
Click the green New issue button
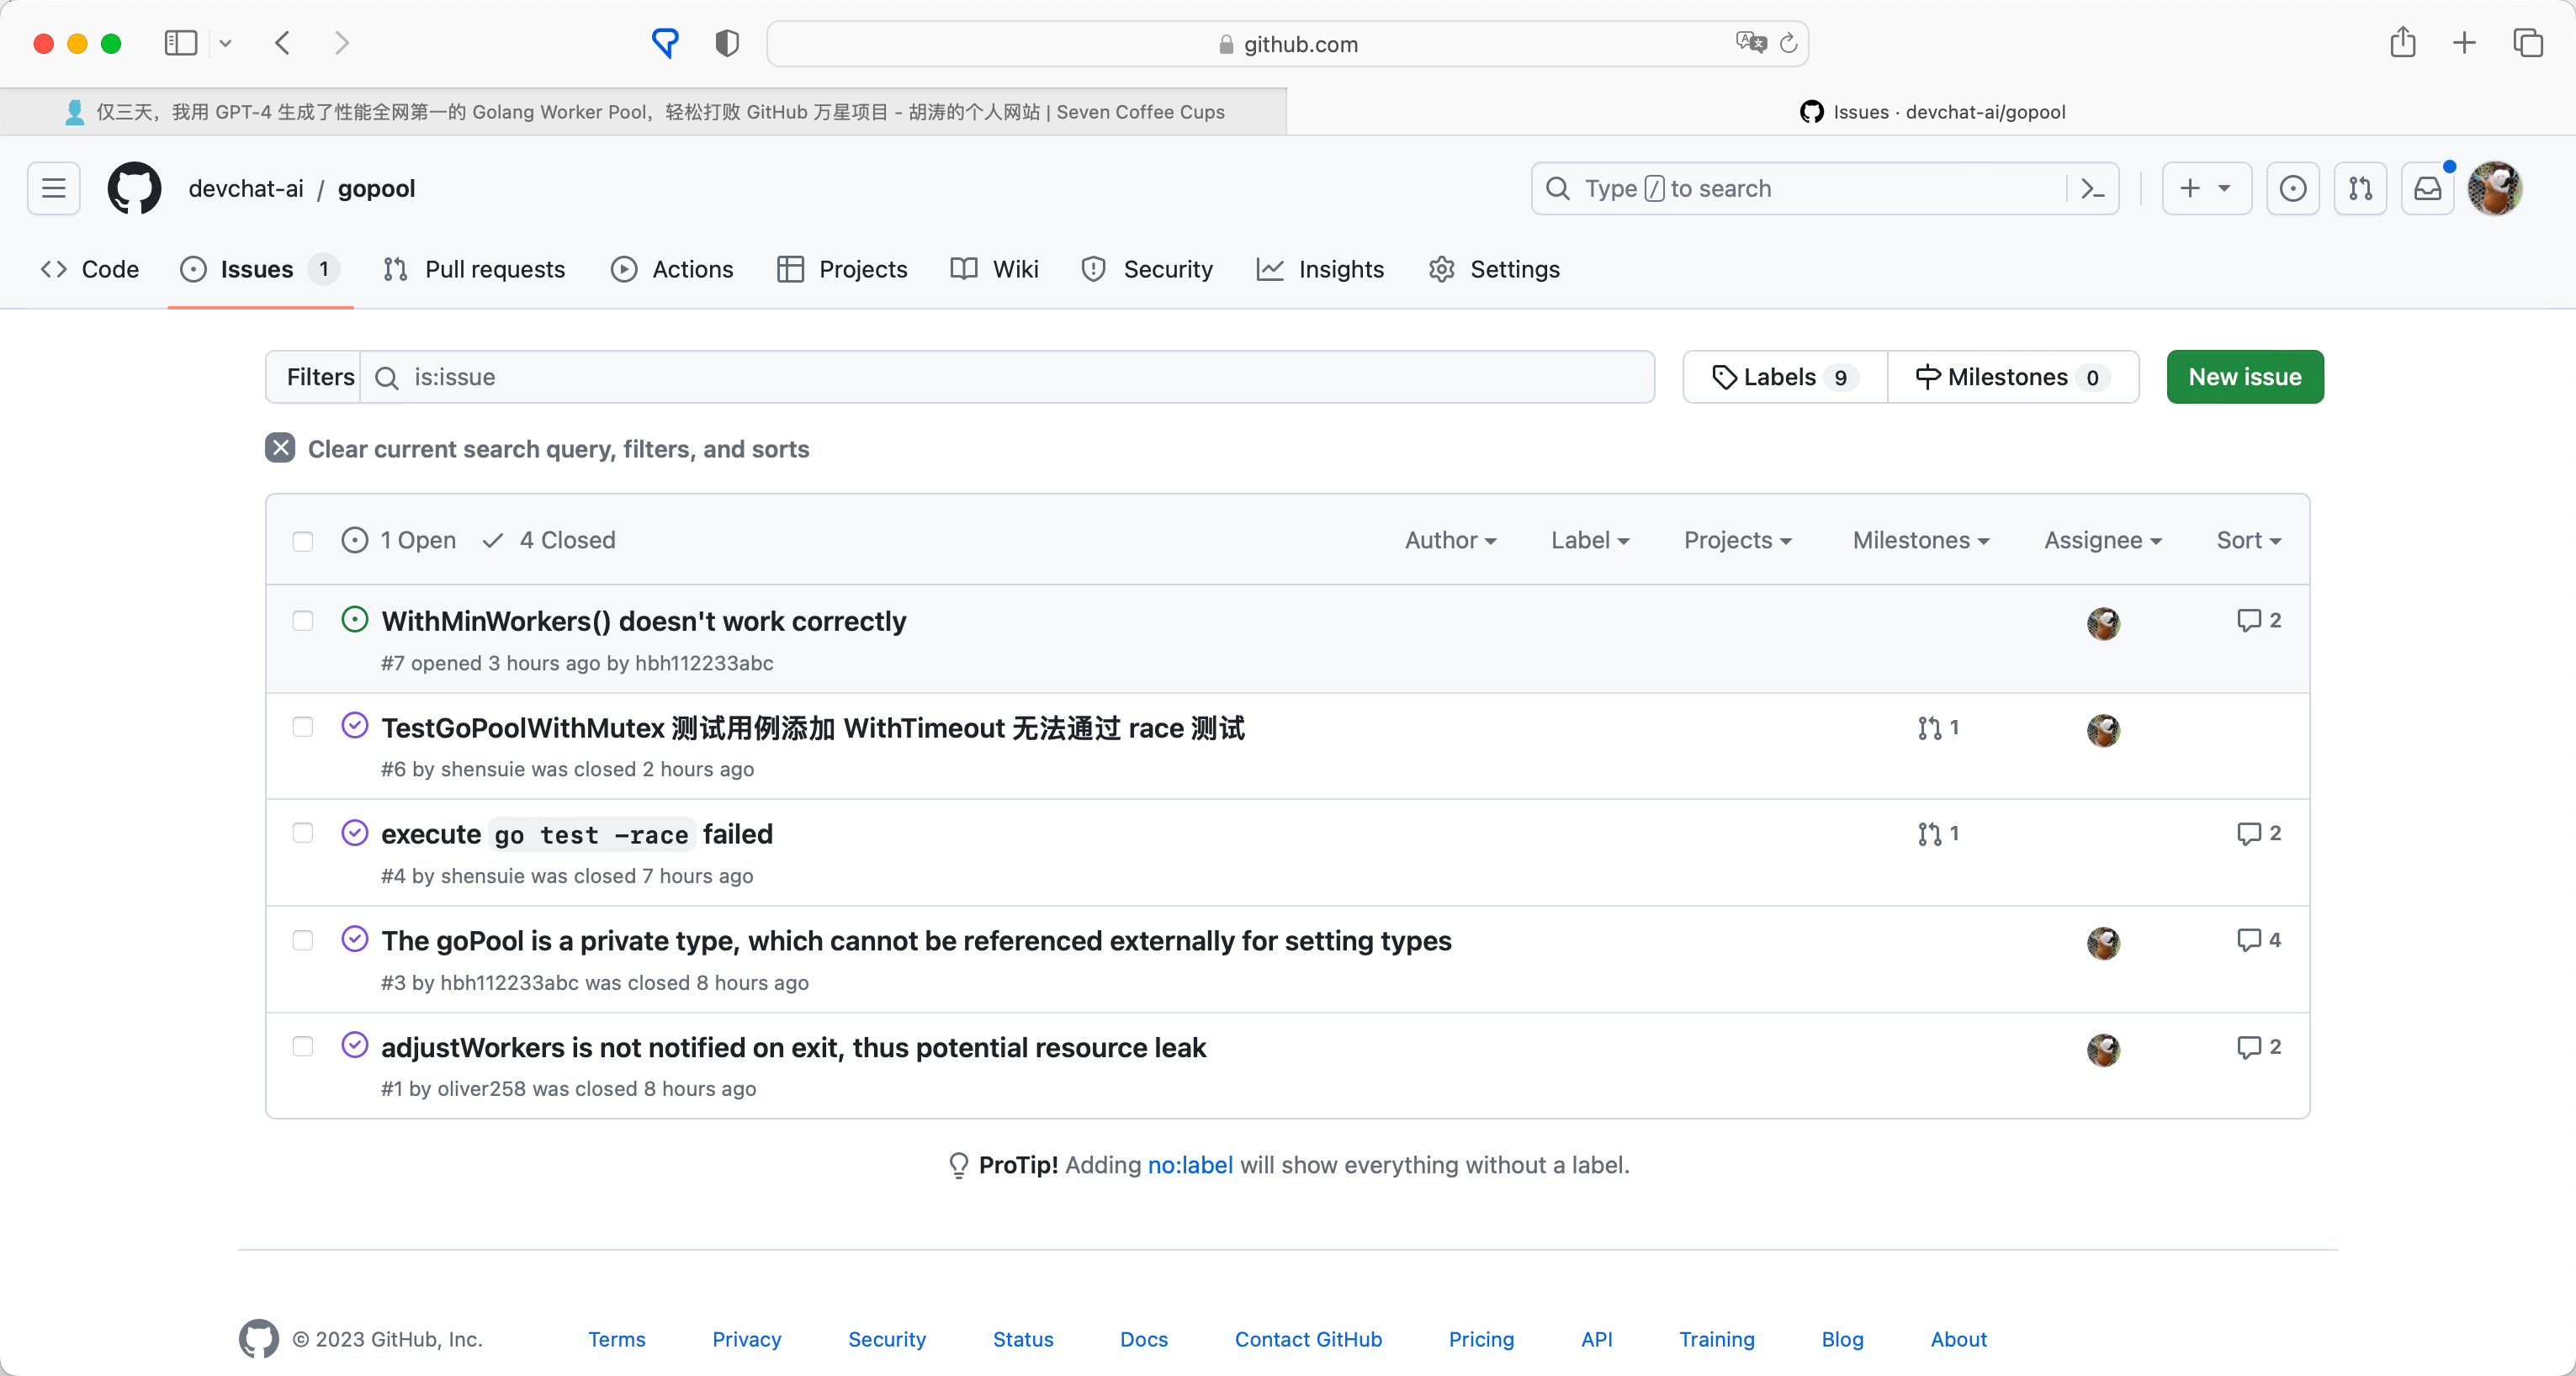point(2244,377)
